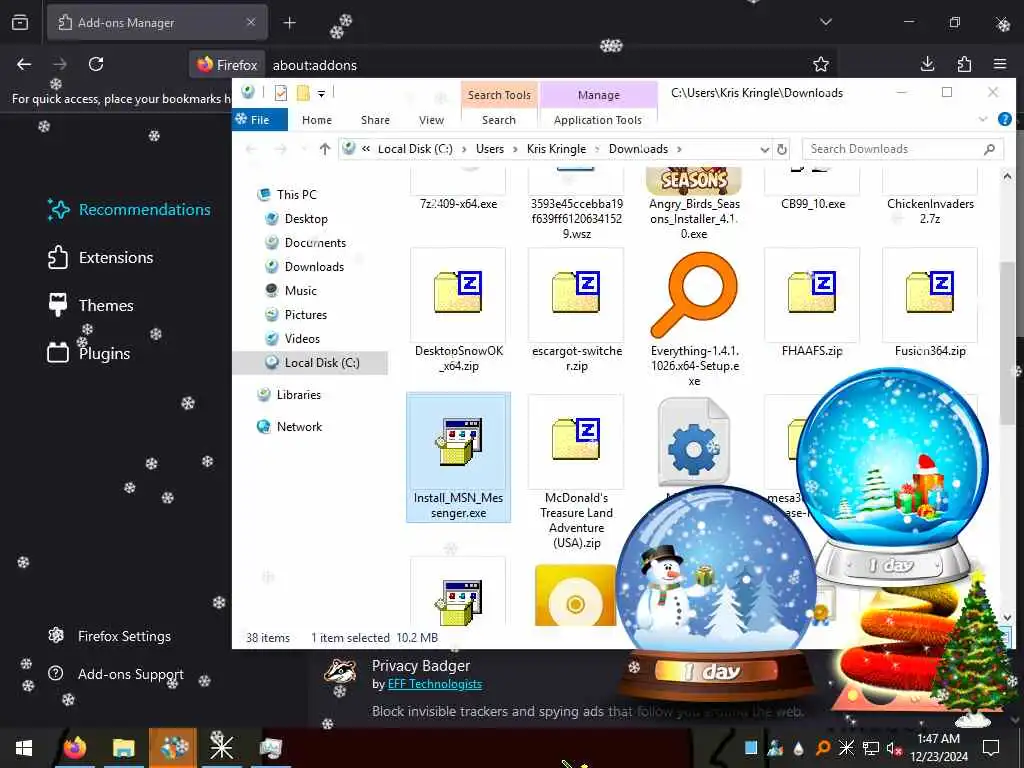The height and width of the screenshot is (768, 1024).
Task: Expand the Explorer ribbon chevron
Action: click(983, 120)
